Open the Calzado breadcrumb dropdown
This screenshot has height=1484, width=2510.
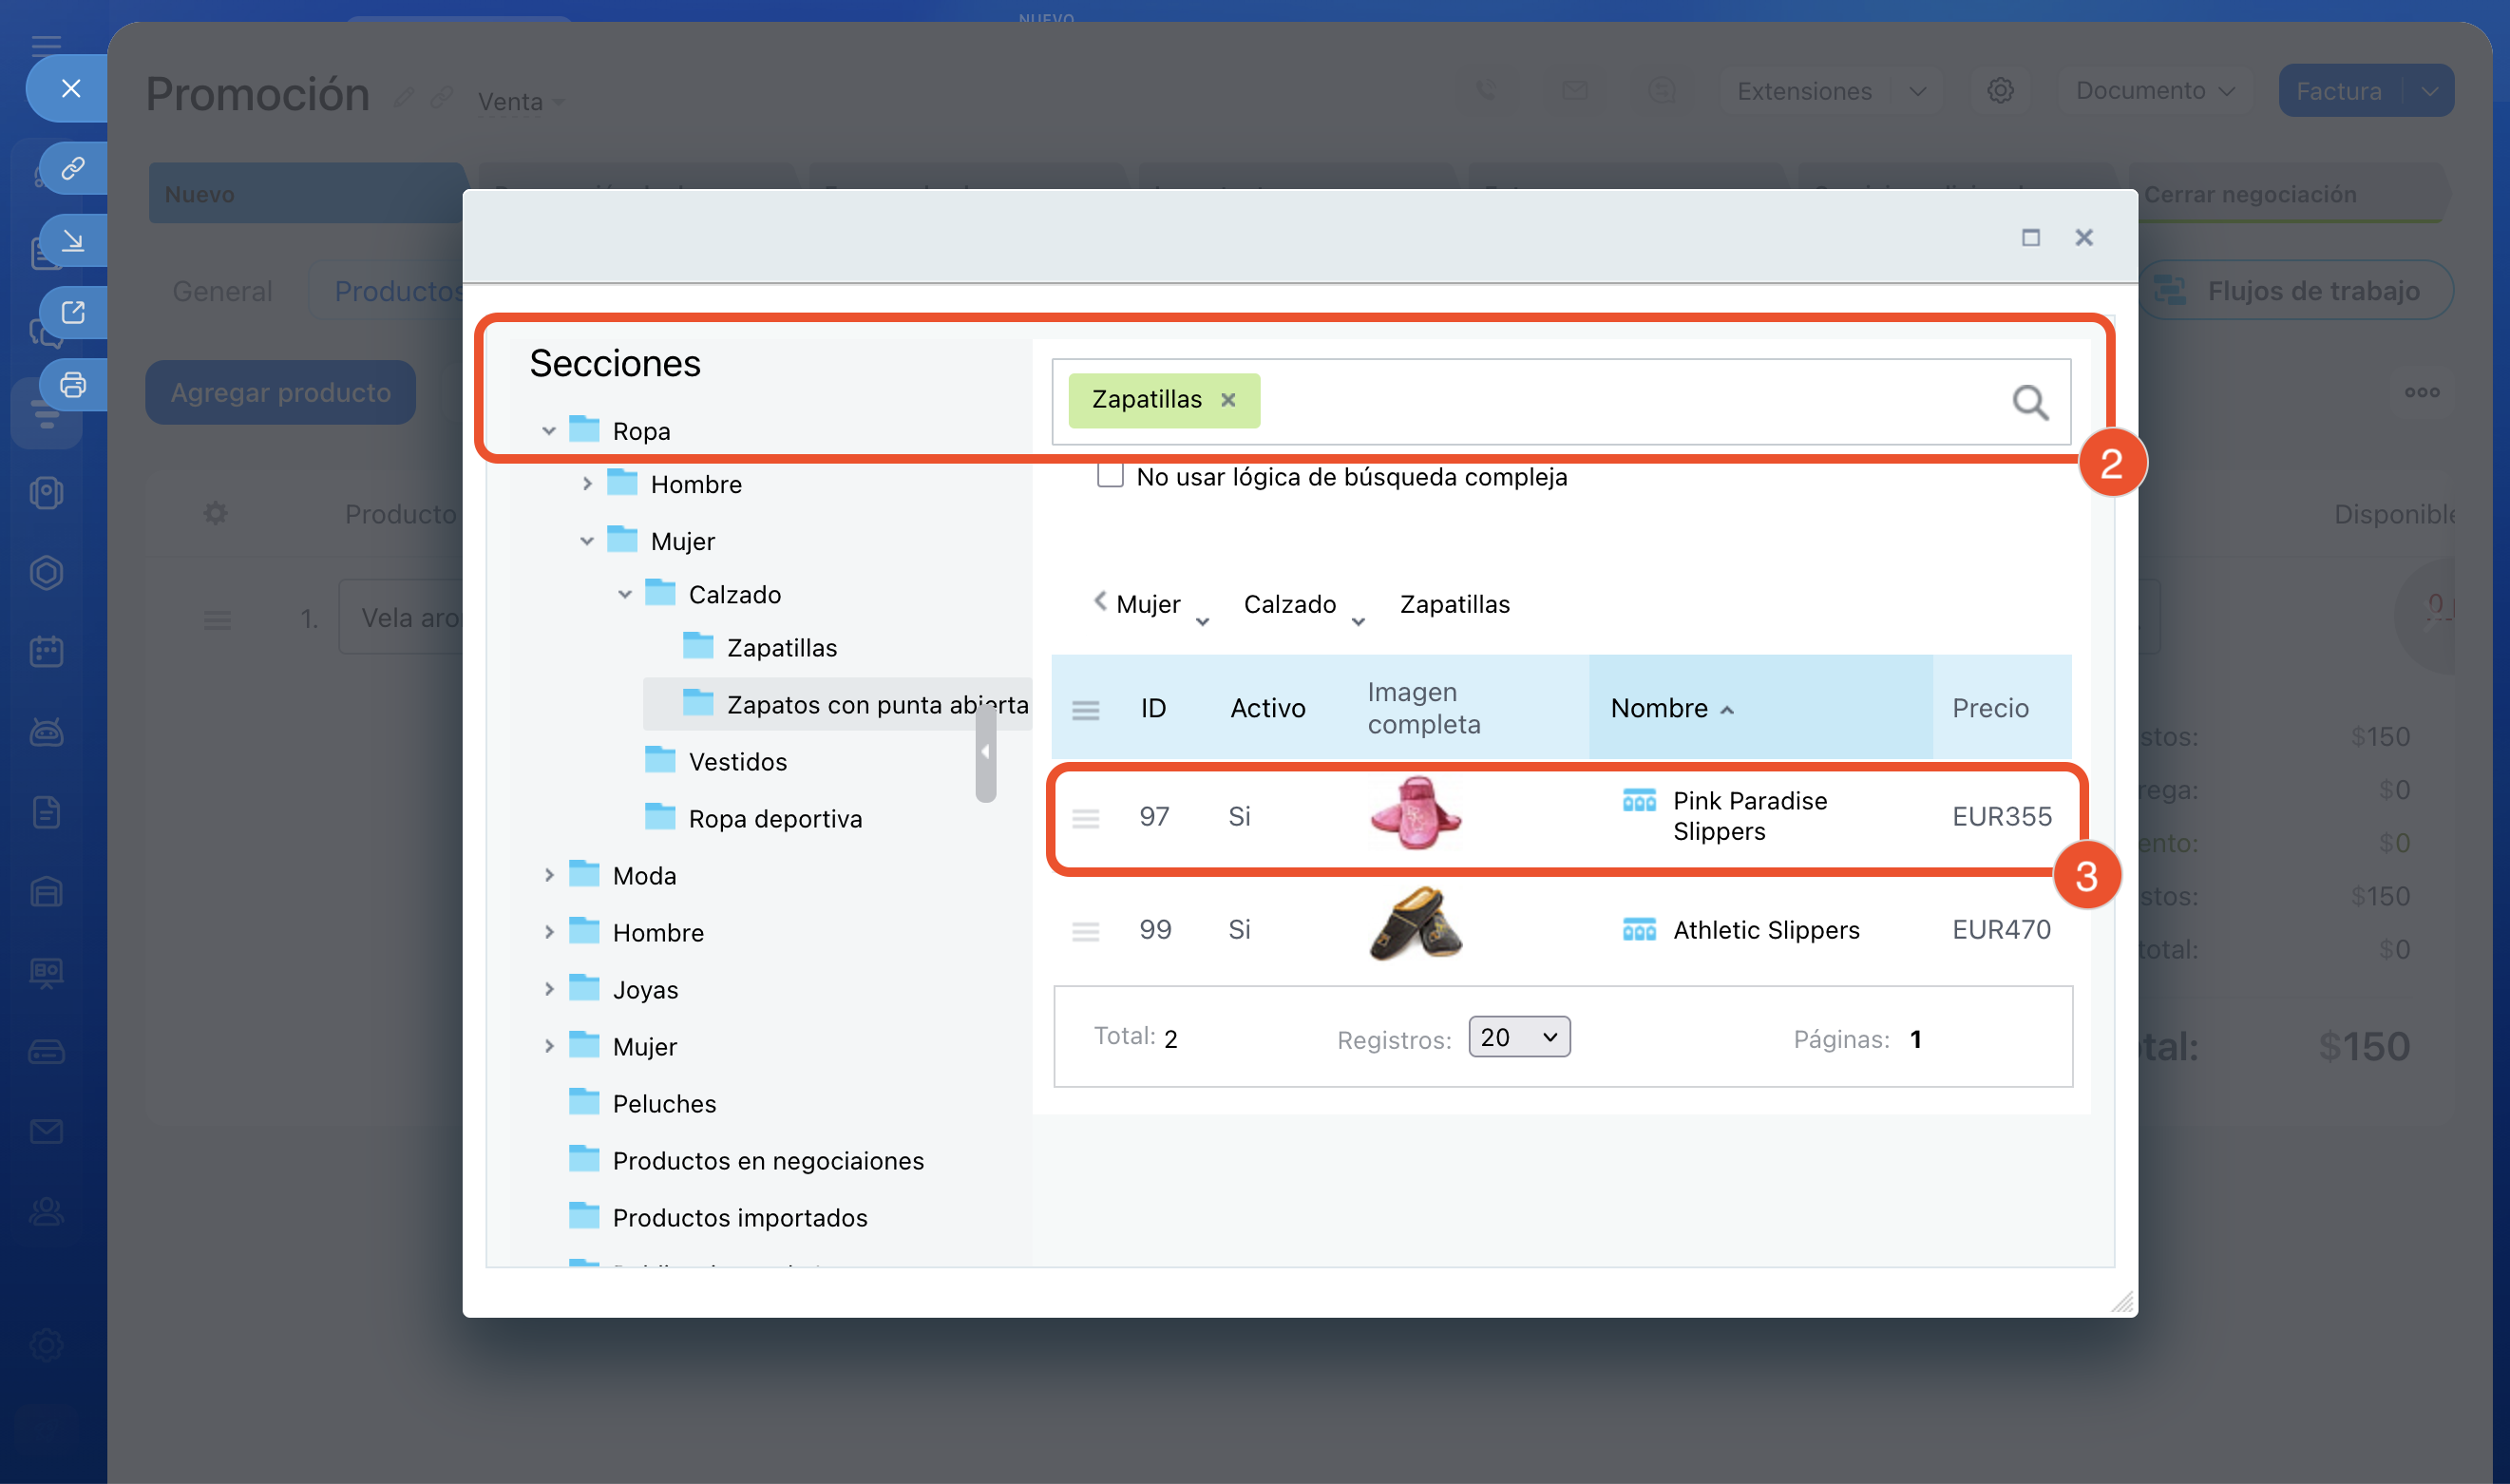[1358, 622]
